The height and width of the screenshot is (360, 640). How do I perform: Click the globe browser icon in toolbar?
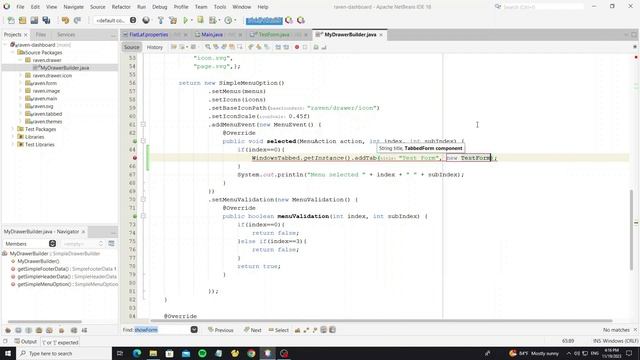(146, 20)
